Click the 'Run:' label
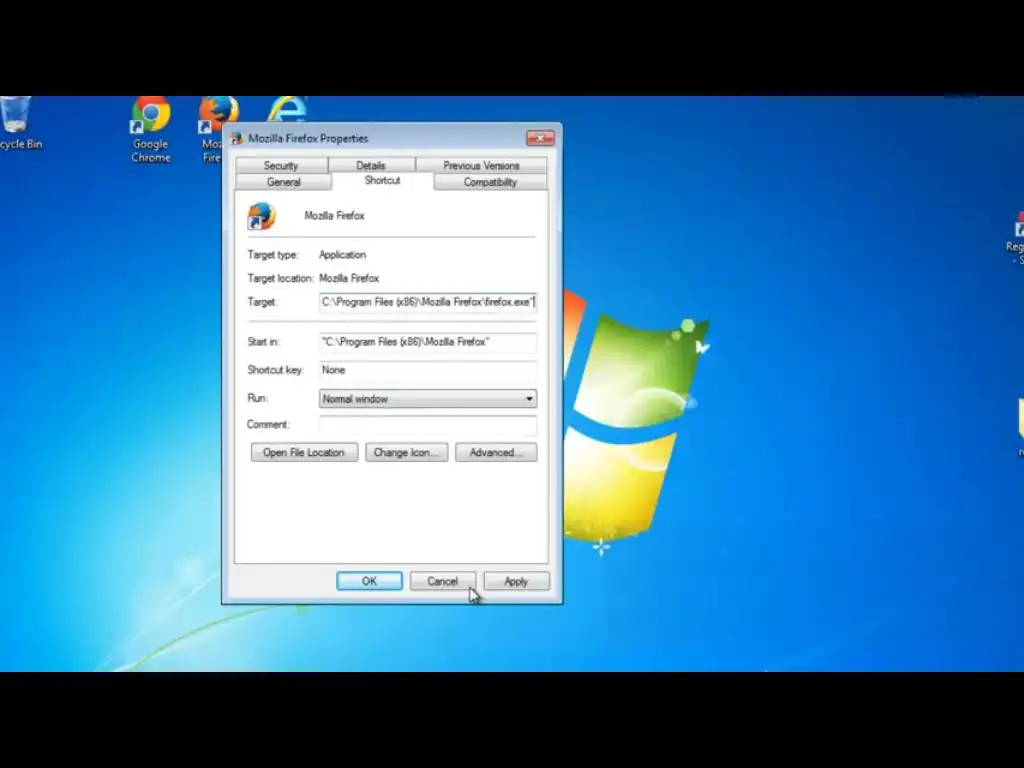1024x768 pixels. (257, 398)
